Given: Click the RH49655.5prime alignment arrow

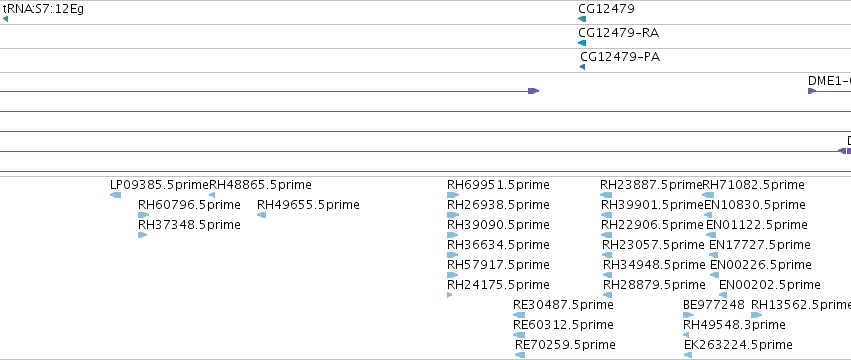Looking at the screenshot, I should (x=262, y=215).
